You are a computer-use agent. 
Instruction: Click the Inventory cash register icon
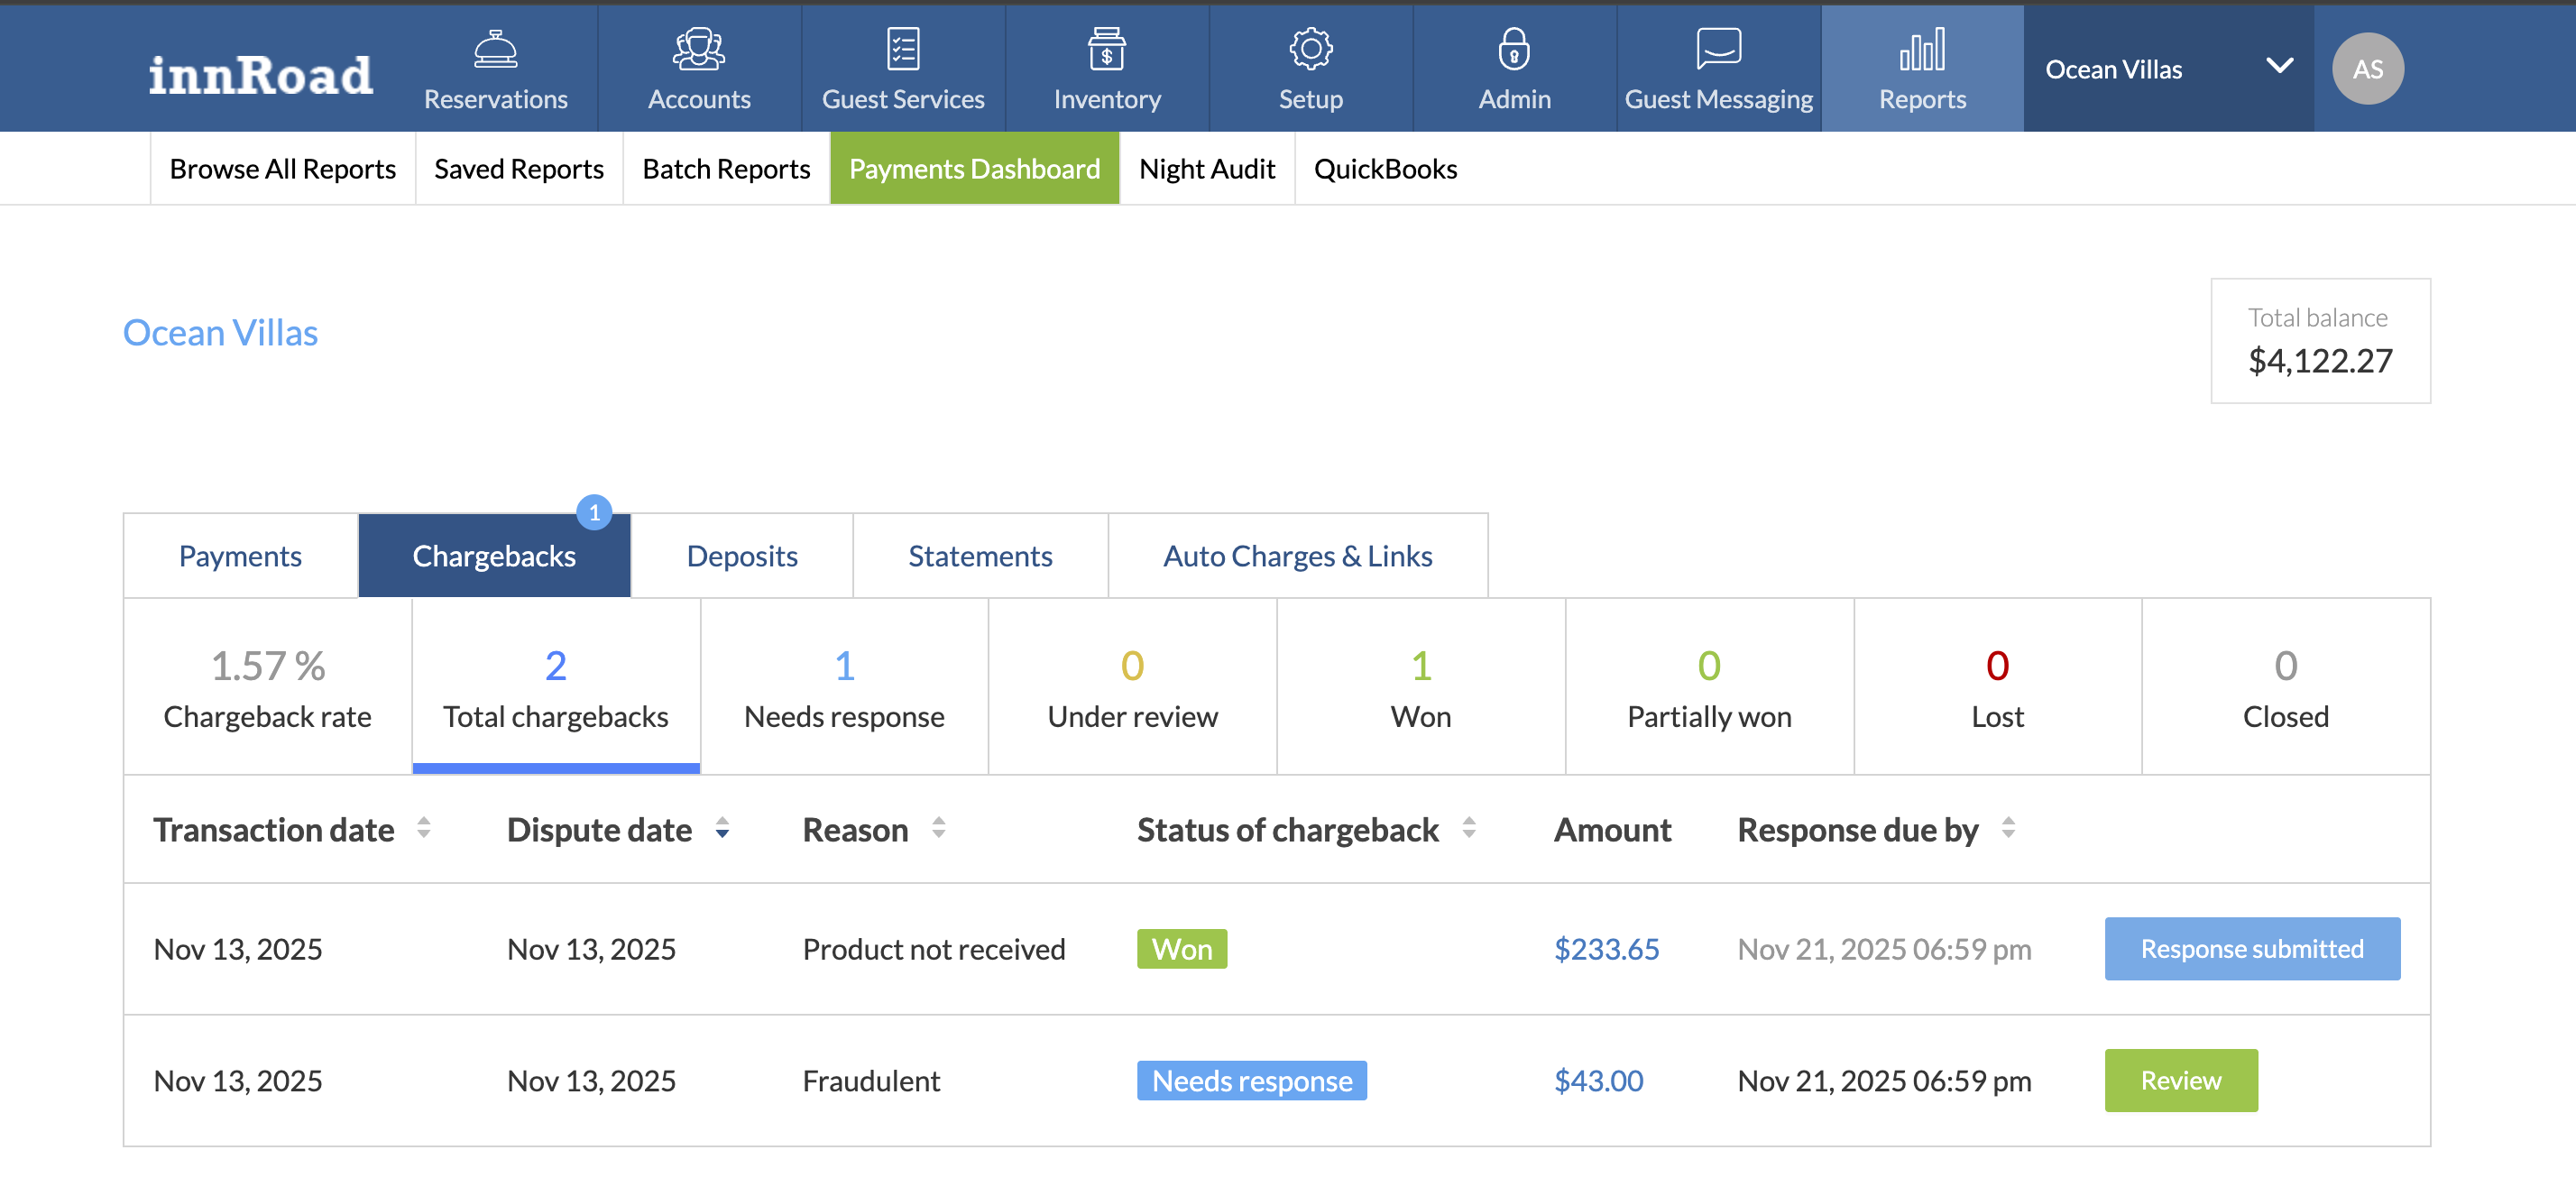tap(1106, 49)
